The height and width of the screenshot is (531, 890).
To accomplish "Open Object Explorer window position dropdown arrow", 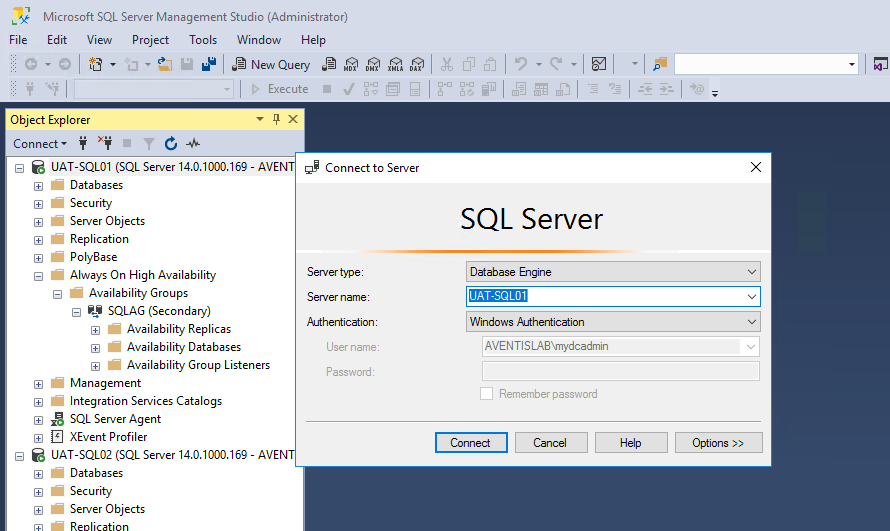I will [x=260, y=119].
